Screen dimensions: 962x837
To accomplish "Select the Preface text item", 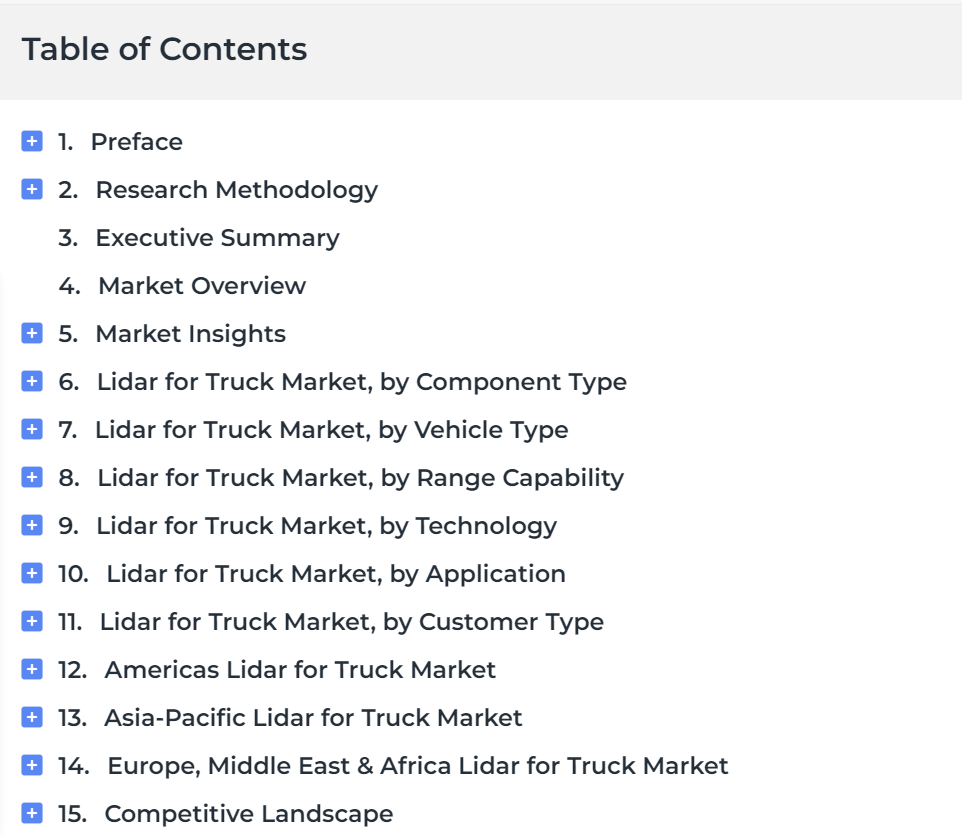I will 137,142.
